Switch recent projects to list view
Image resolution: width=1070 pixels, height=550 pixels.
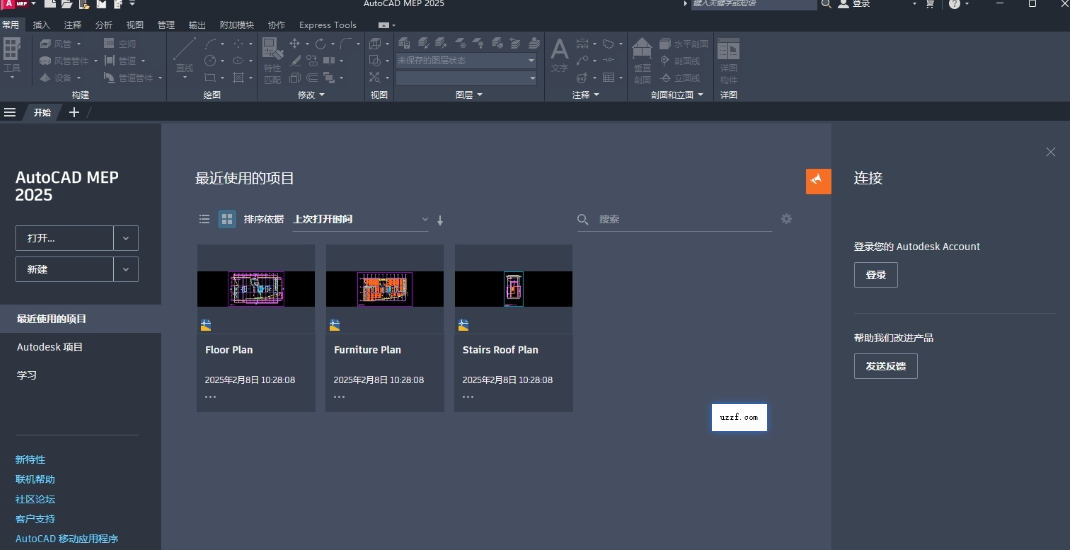pos(204,219)
